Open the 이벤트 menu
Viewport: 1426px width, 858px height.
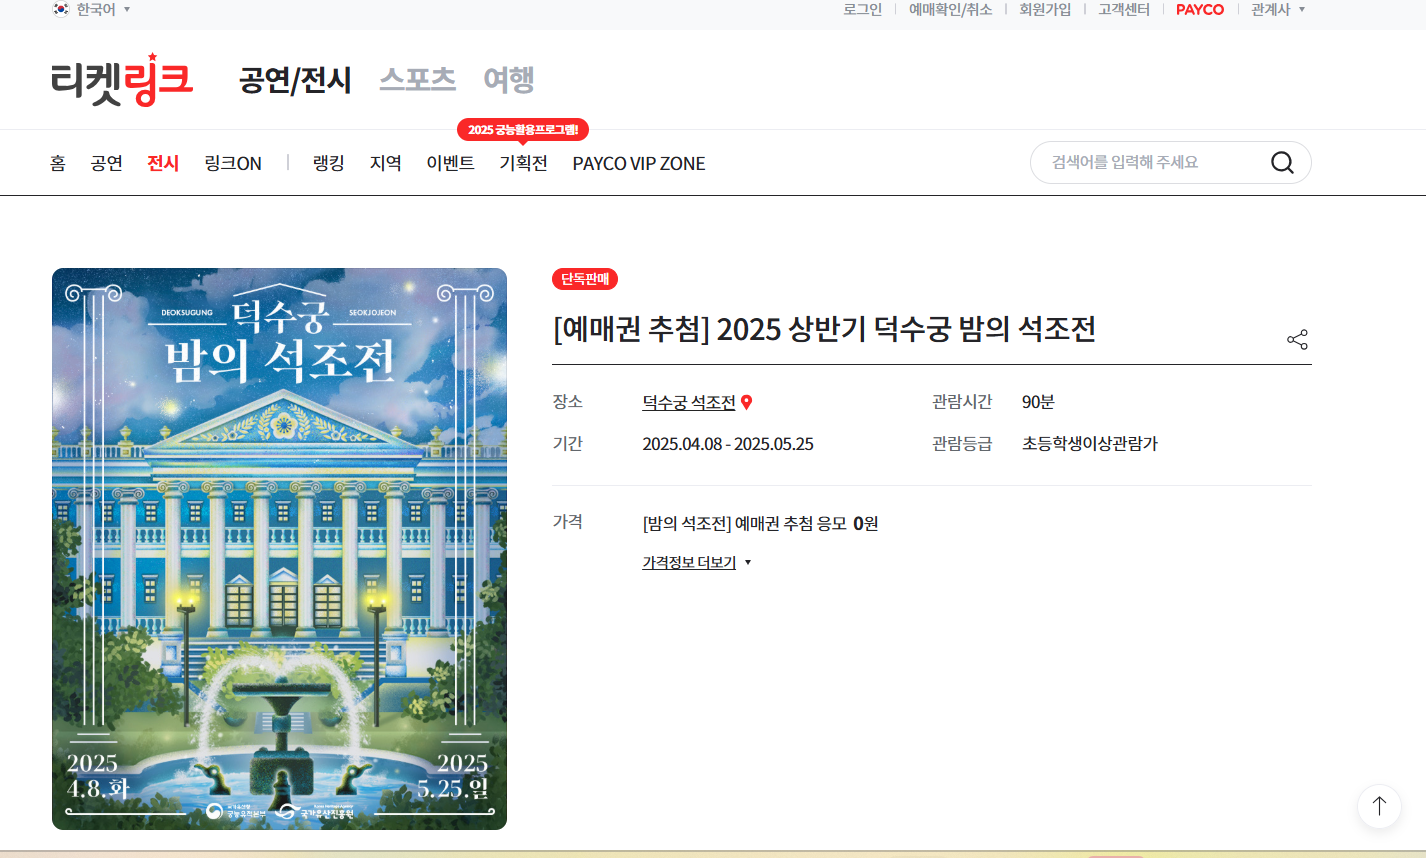451,163
